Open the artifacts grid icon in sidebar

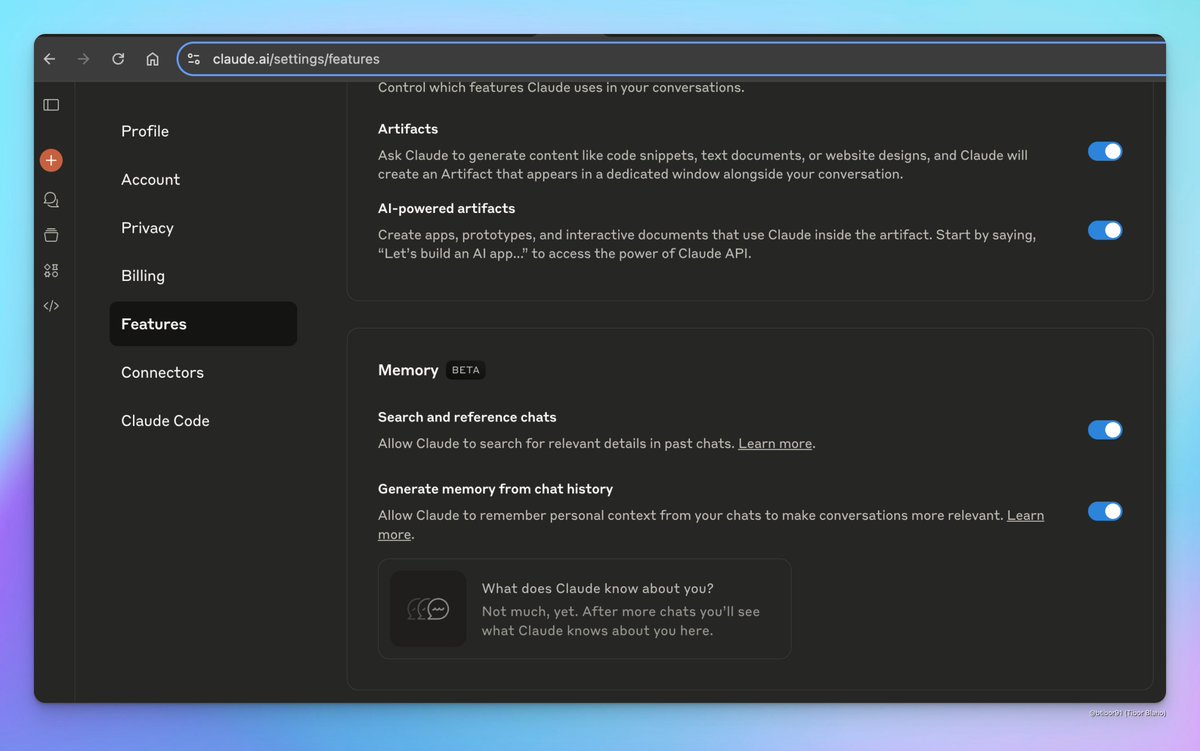coord(51,270)
